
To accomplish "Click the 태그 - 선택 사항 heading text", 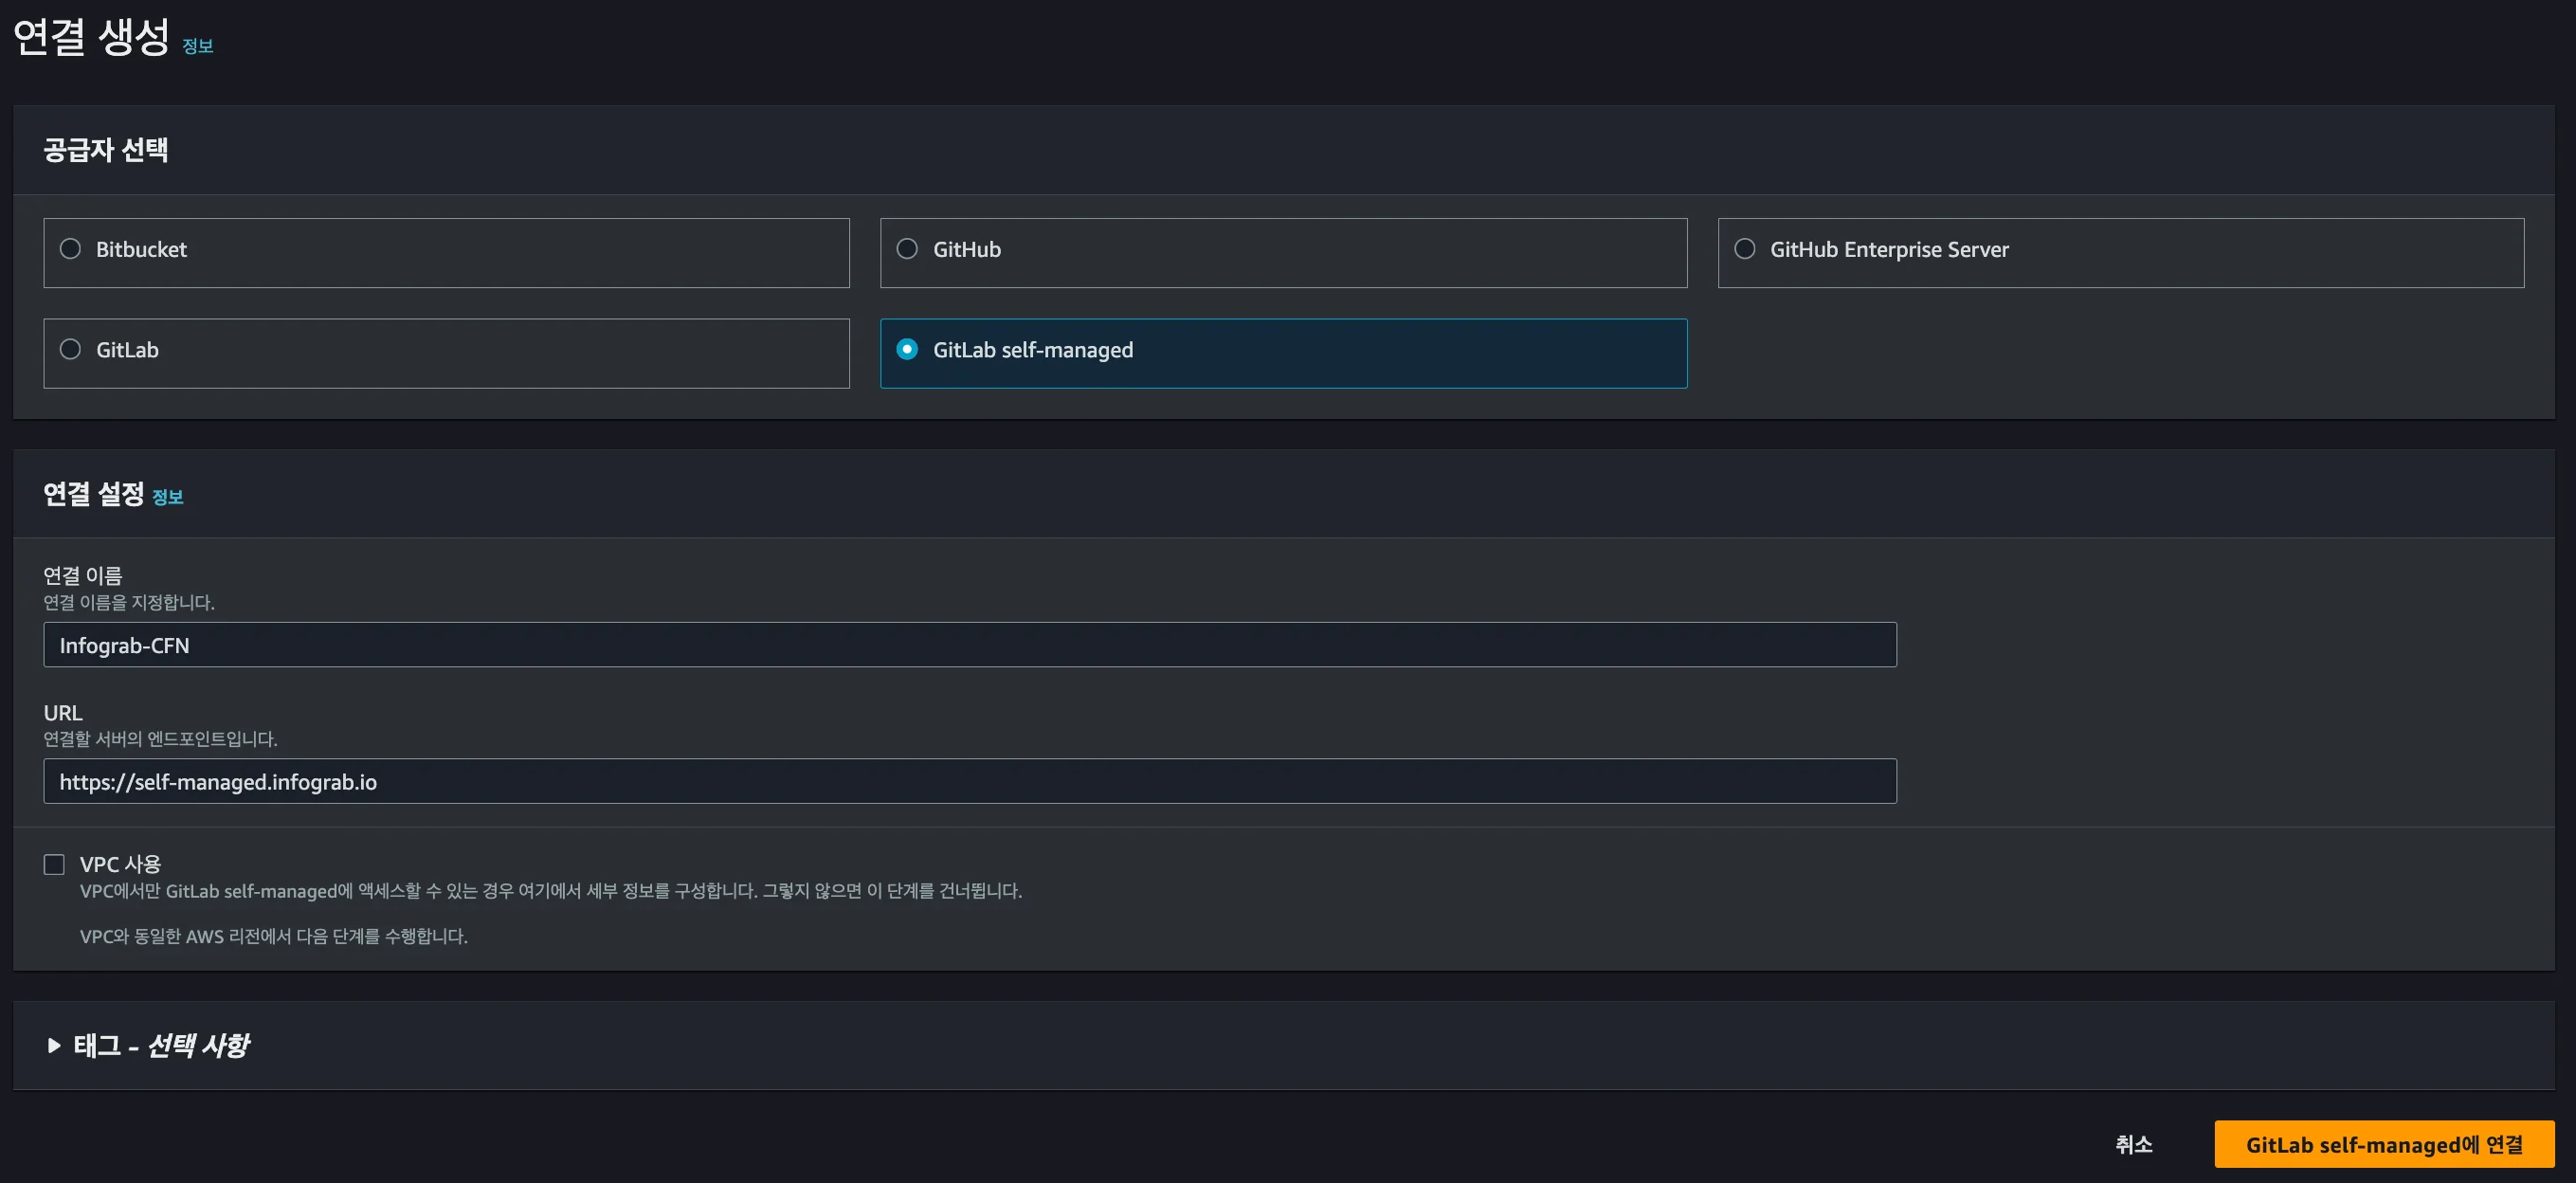I will tap(161, 1046).
